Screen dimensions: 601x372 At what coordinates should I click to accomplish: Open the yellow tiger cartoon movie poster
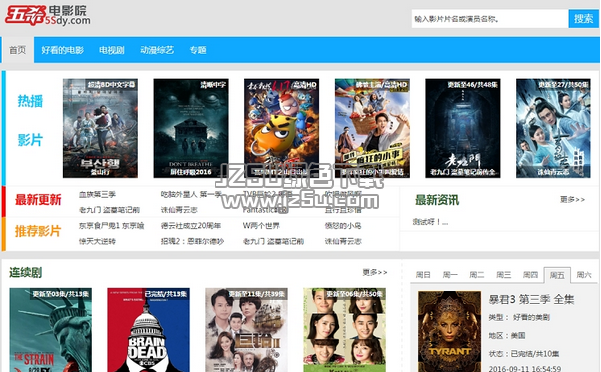tap(281, 128)
